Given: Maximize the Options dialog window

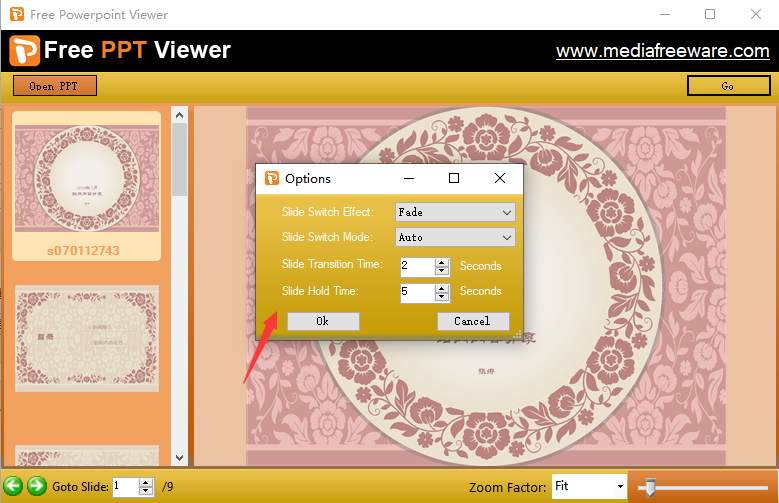Looking at the screenshot, I should (454, 178).
